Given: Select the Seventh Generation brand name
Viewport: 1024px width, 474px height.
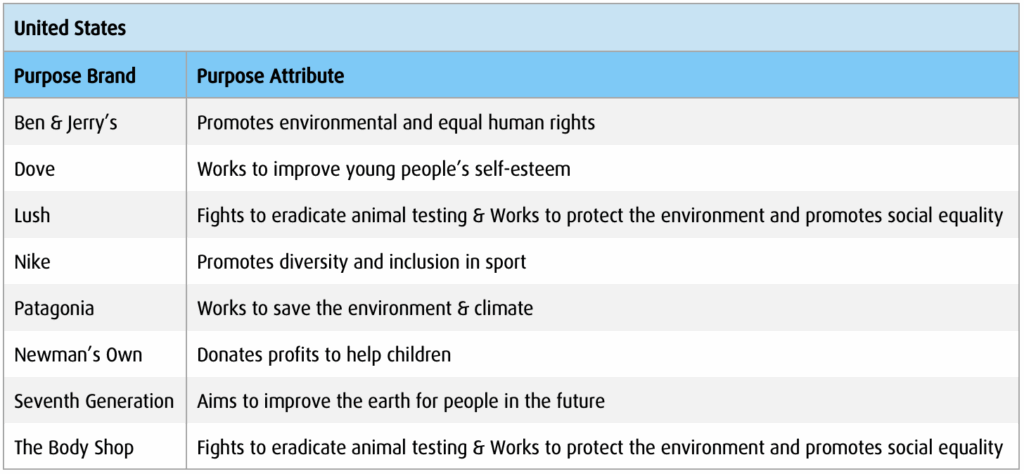Looking at the screenshot, I should [x=94, y=401].
